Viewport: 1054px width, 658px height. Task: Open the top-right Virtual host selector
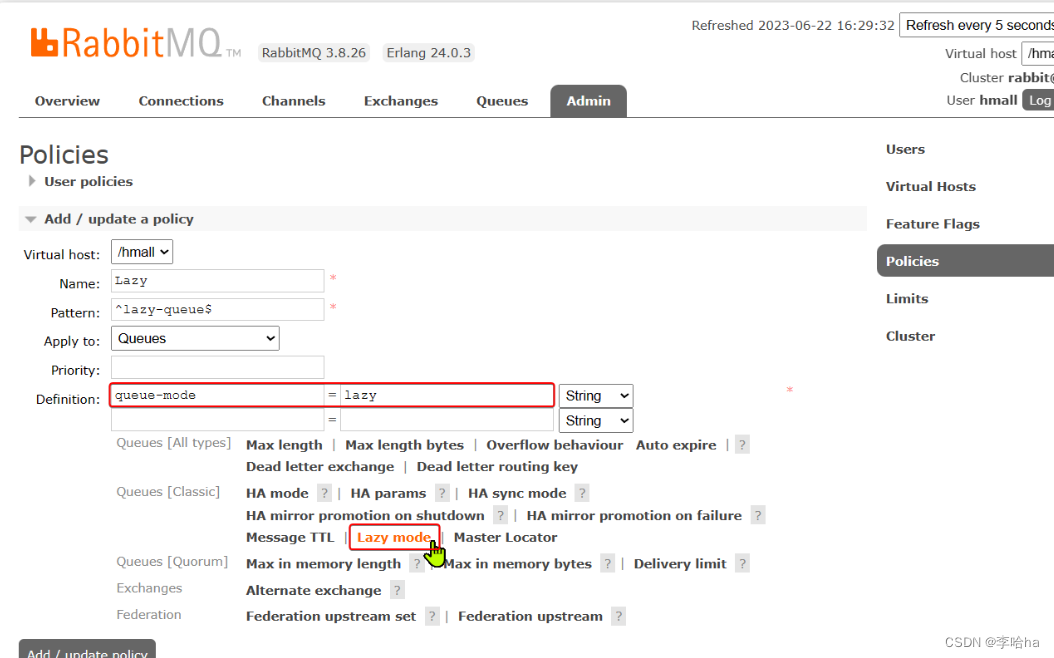(x=1038, y=53)
